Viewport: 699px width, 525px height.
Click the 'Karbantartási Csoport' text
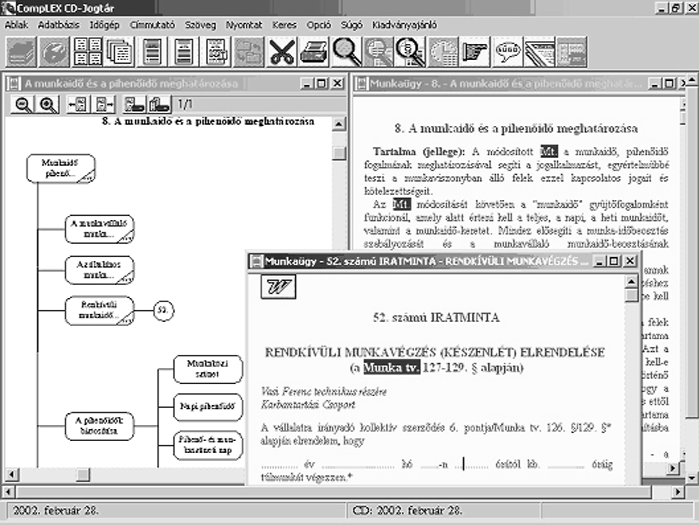click(308, 405)
